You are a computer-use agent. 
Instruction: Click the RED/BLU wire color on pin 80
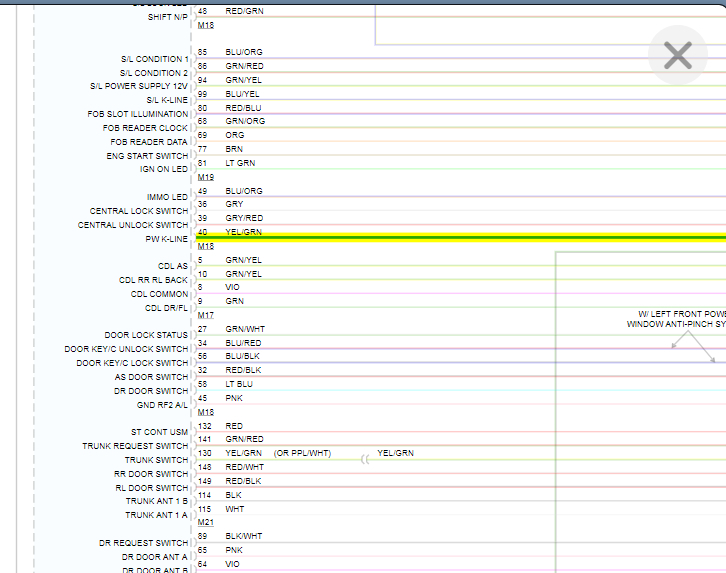[244, 108]
